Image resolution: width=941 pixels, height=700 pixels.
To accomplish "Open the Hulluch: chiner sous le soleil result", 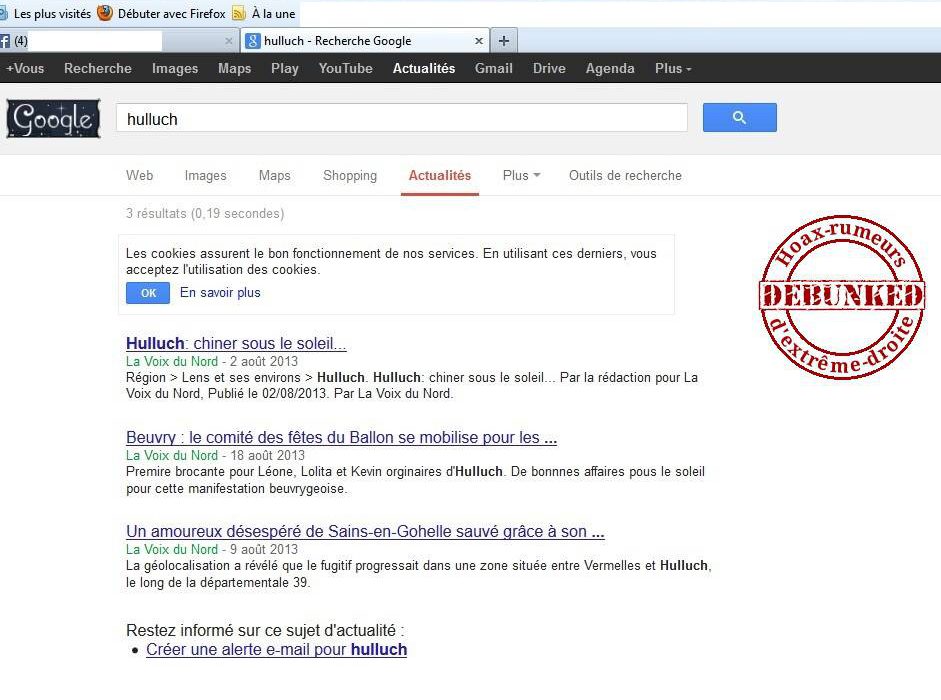I will tap(236, 343).
